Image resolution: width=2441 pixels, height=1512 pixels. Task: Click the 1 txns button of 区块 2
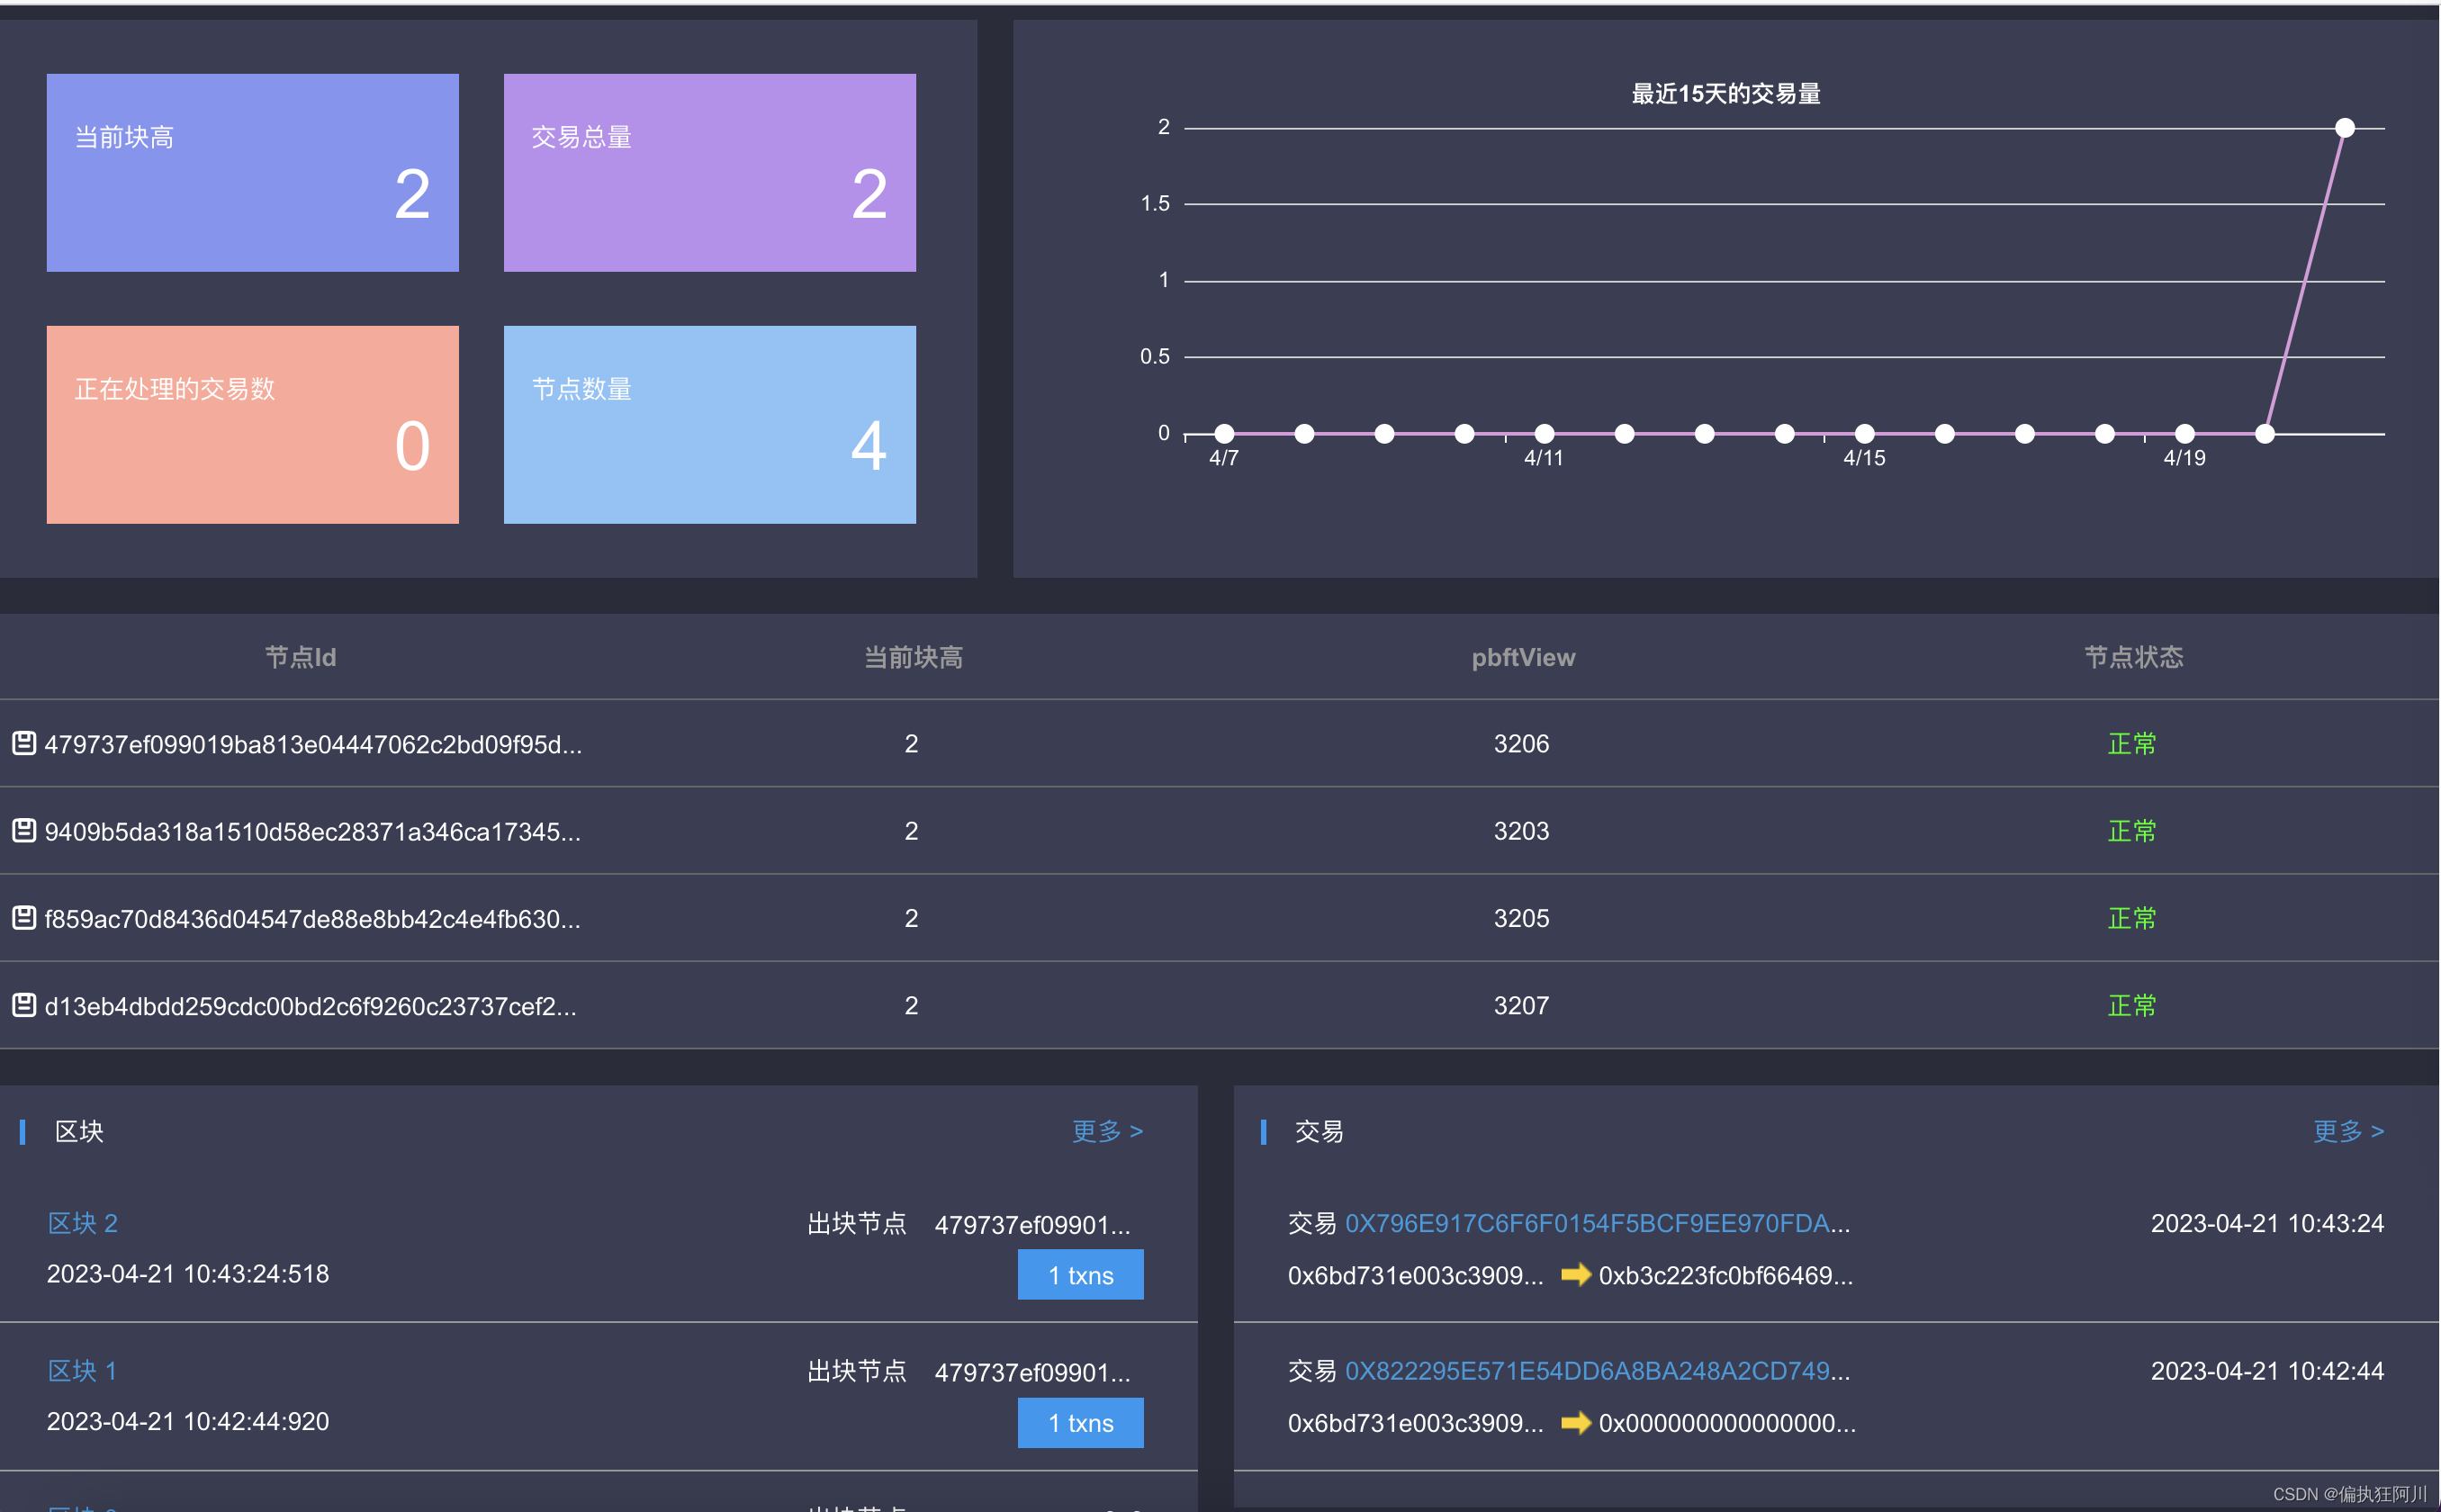point(1080,1275)
